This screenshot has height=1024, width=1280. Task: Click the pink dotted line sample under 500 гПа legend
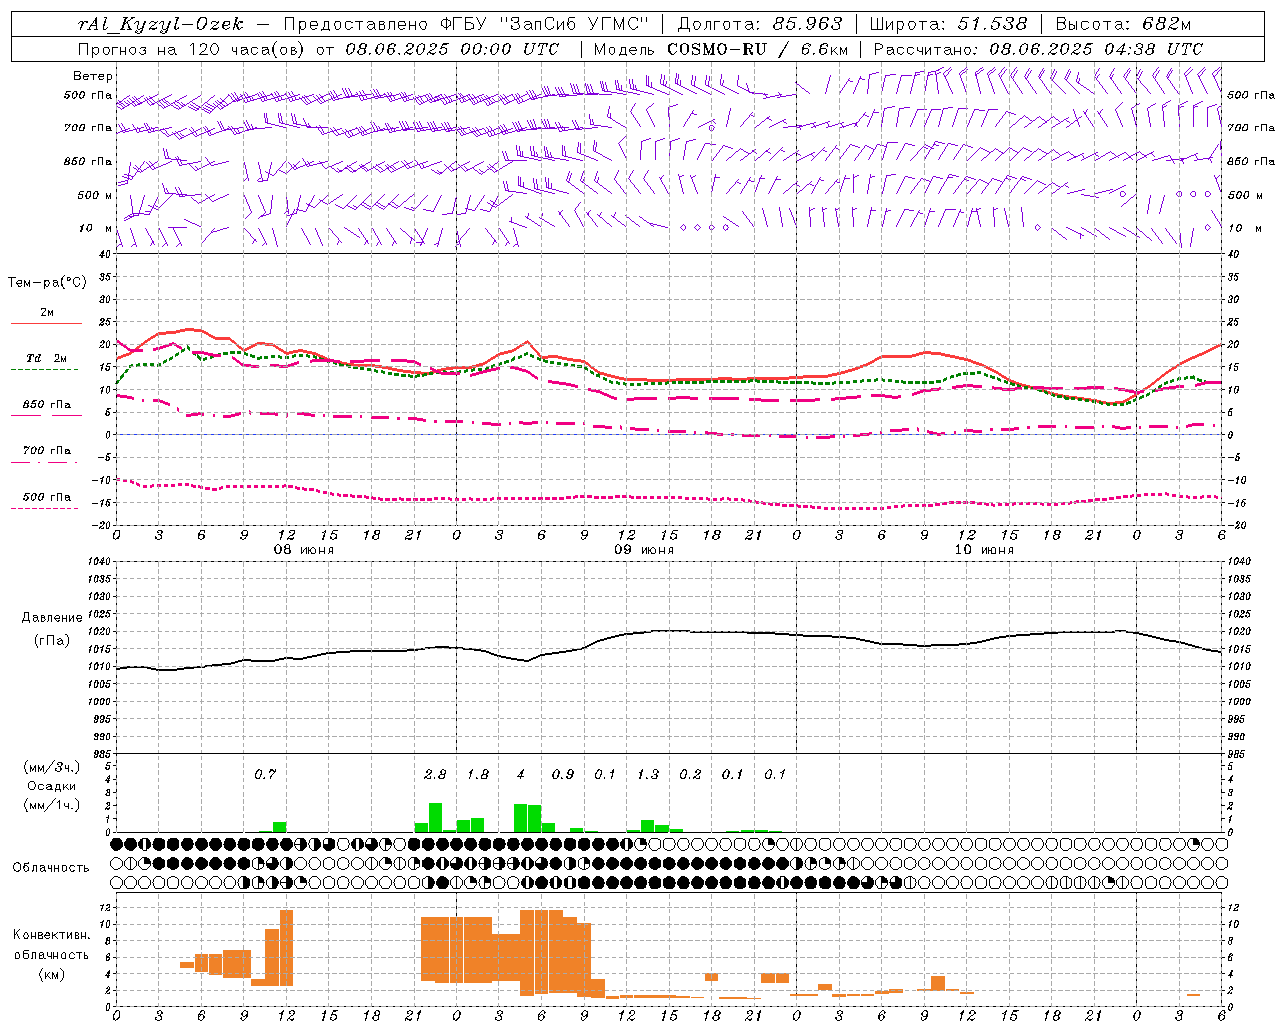(x=44, y=508)
